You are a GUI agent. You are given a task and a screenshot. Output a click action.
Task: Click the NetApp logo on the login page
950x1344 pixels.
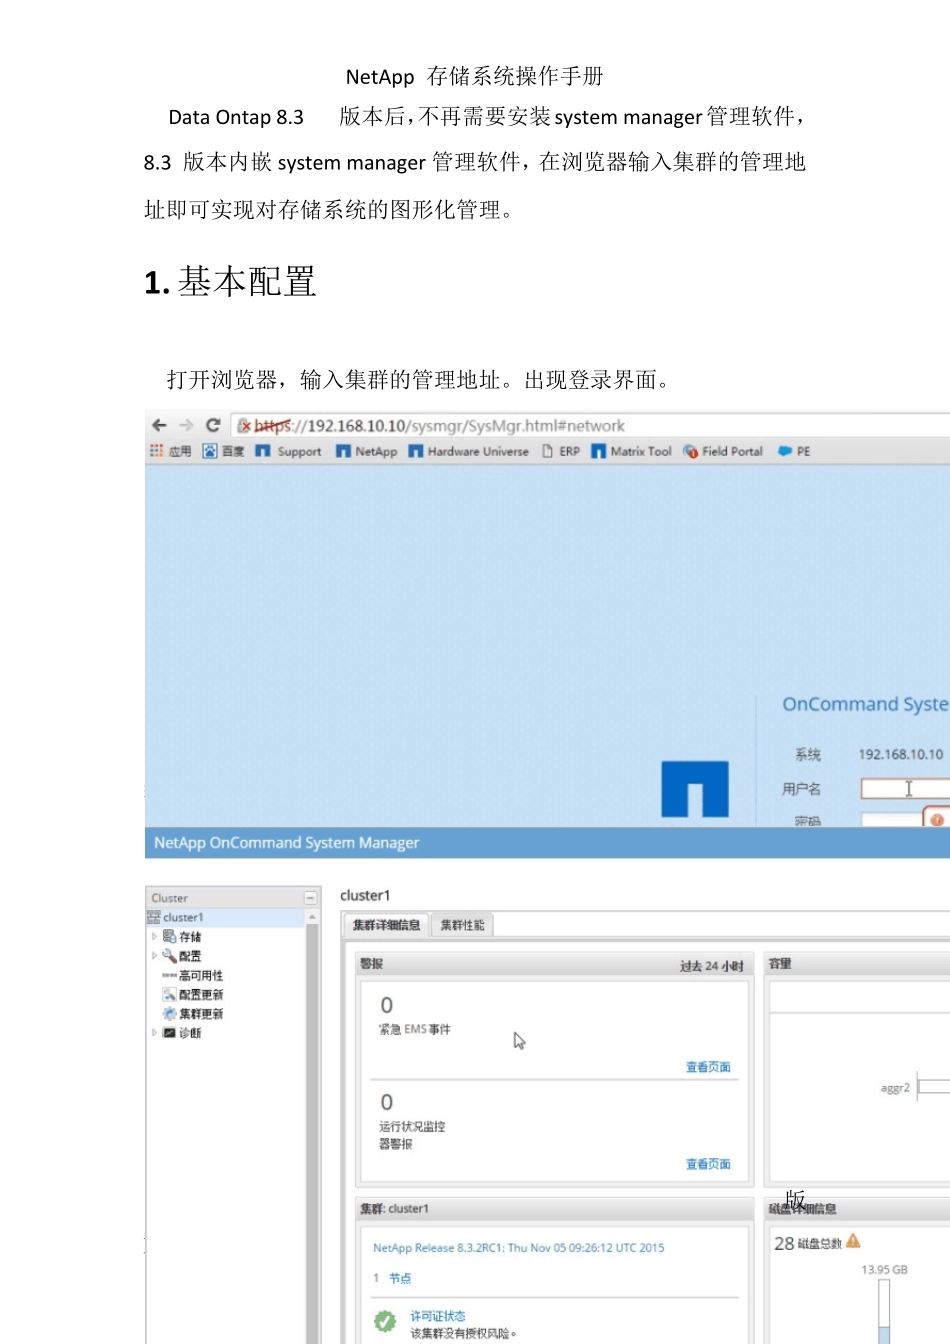[695, 789]
